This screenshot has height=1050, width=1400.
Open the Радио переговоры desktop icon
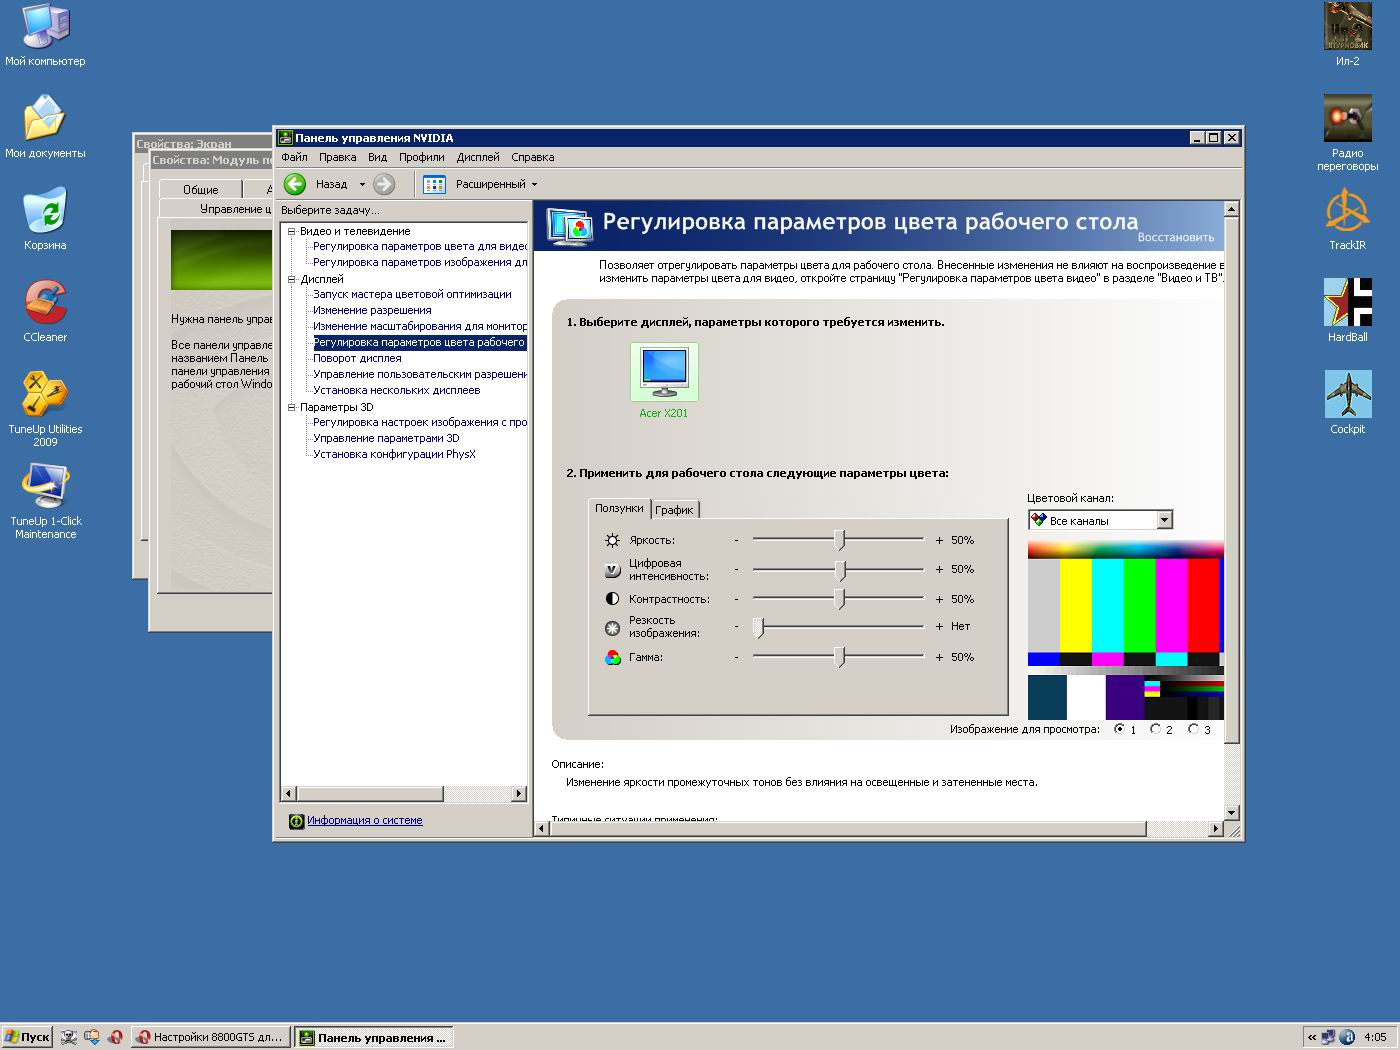(1347, 119)
